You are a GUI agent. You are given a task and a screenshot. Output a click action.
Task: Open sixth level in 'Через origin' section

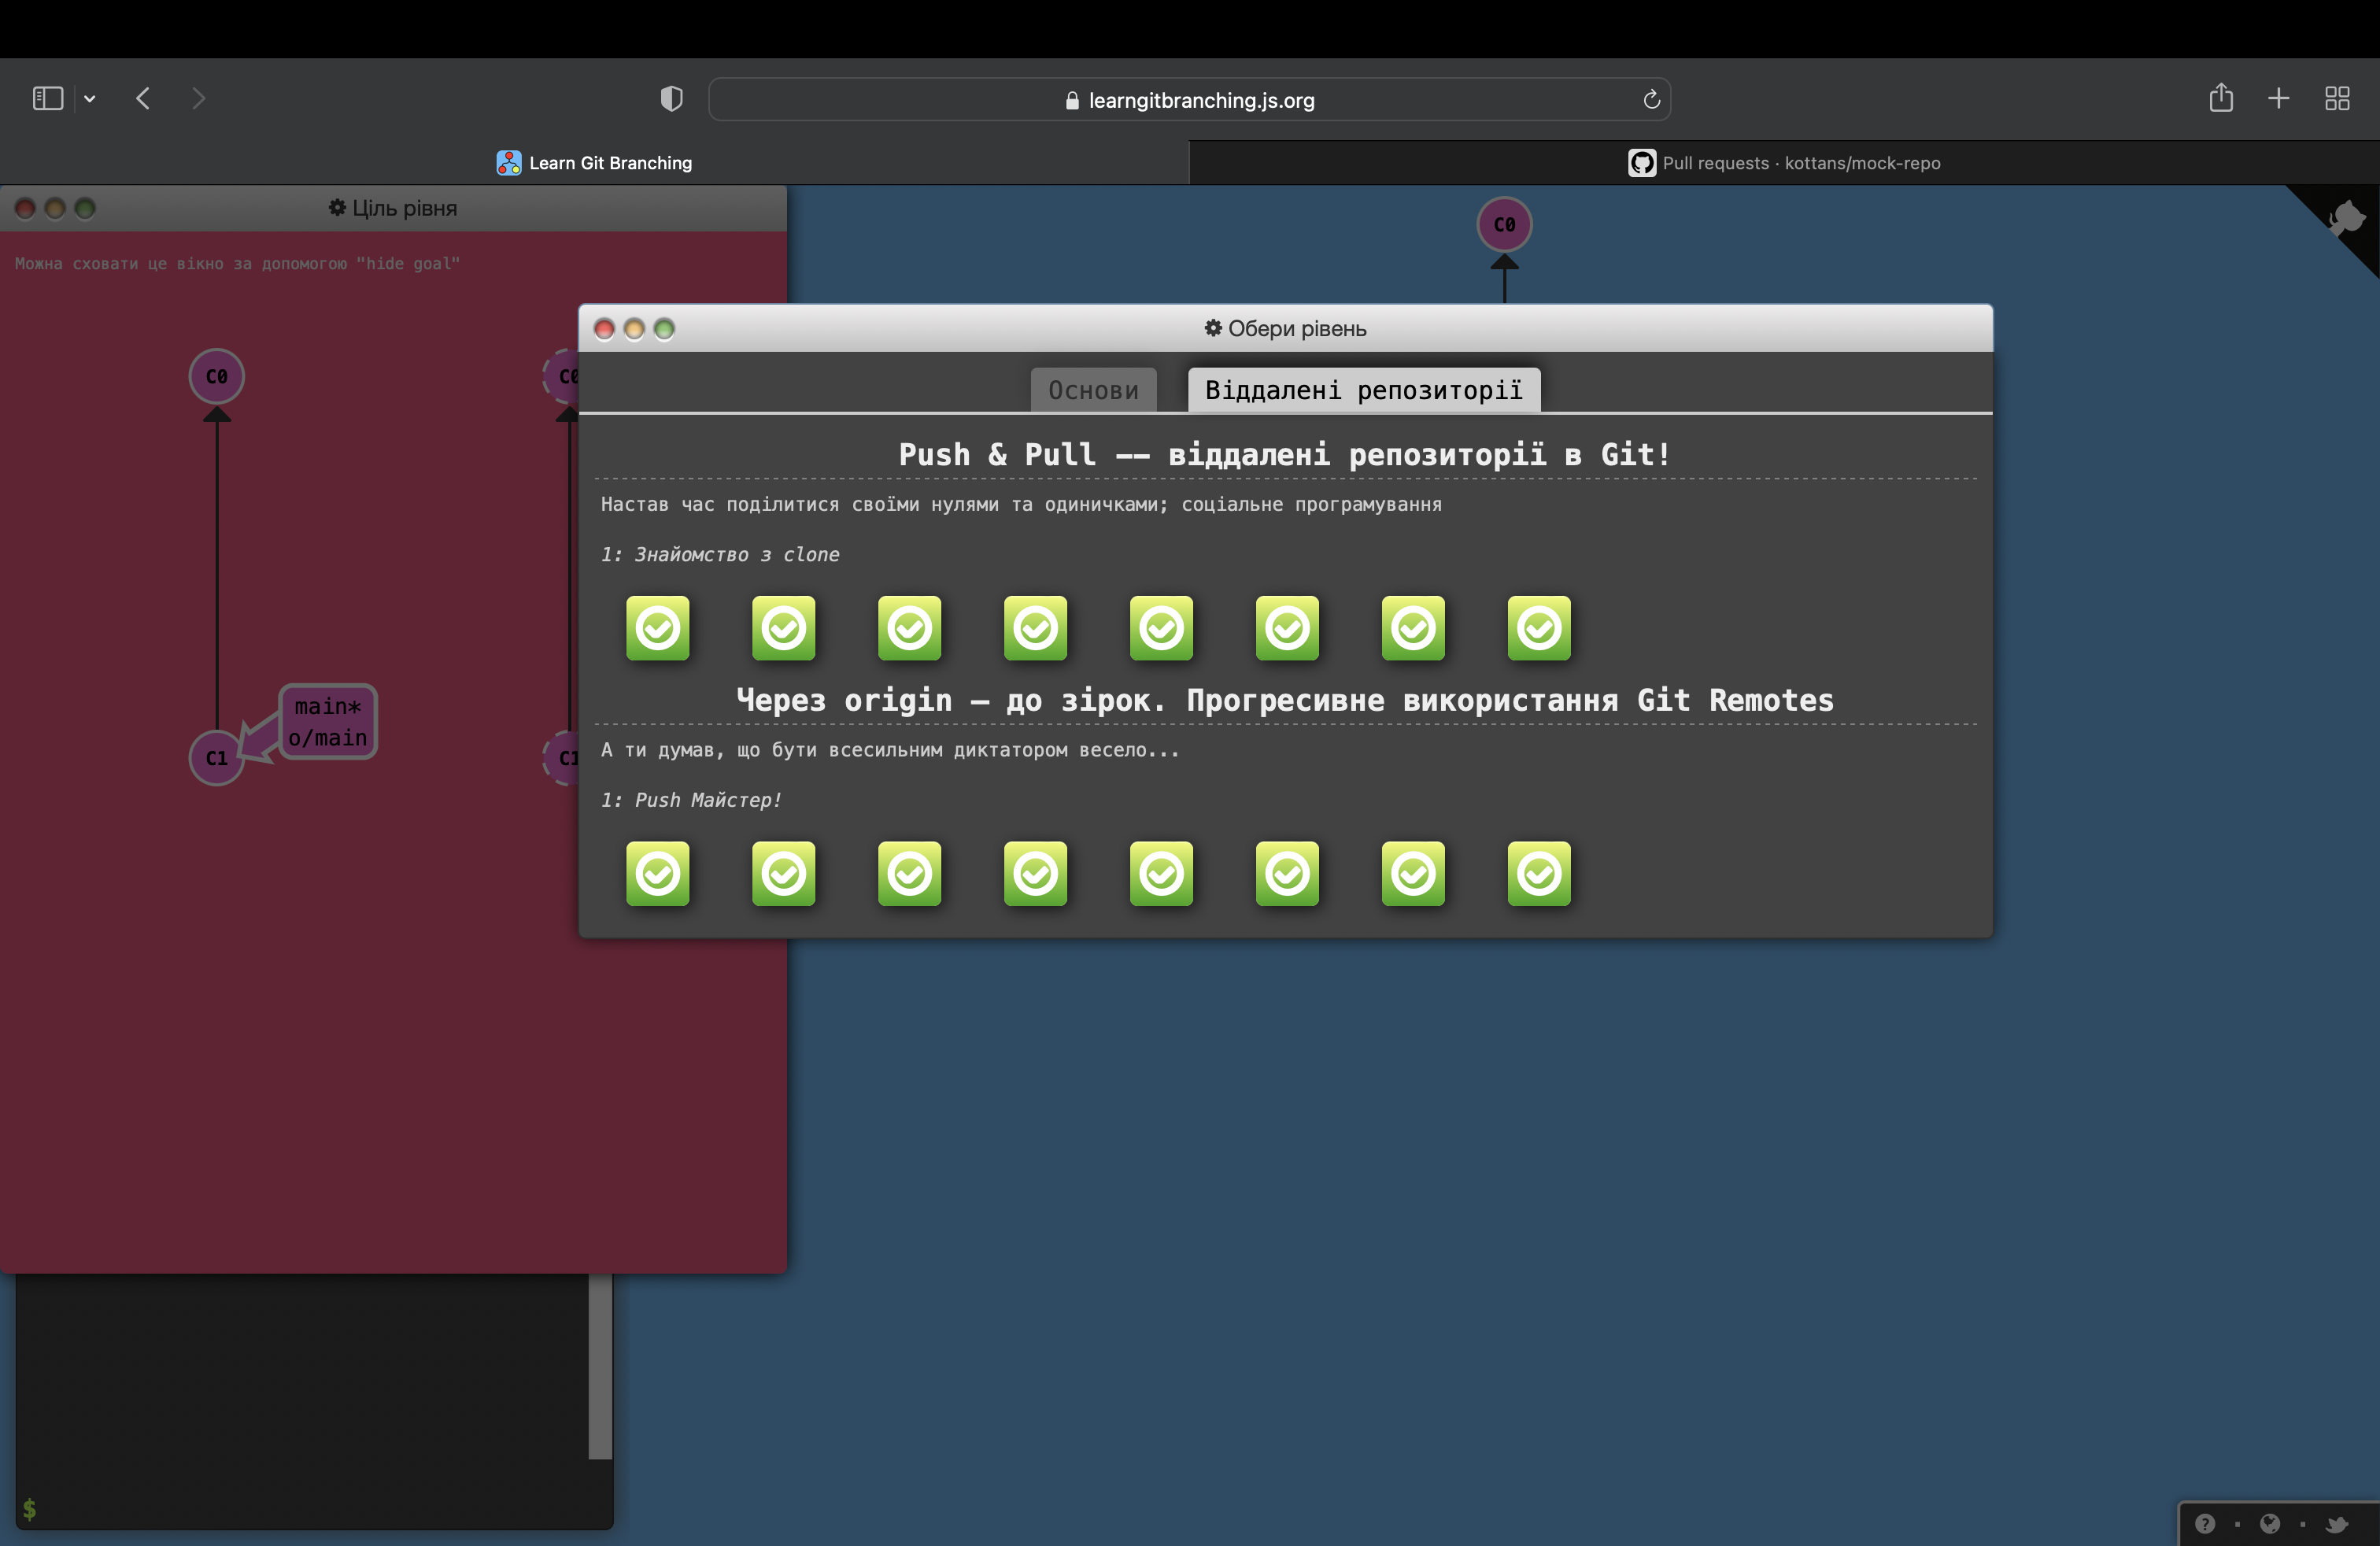[x=1287, y=874]
